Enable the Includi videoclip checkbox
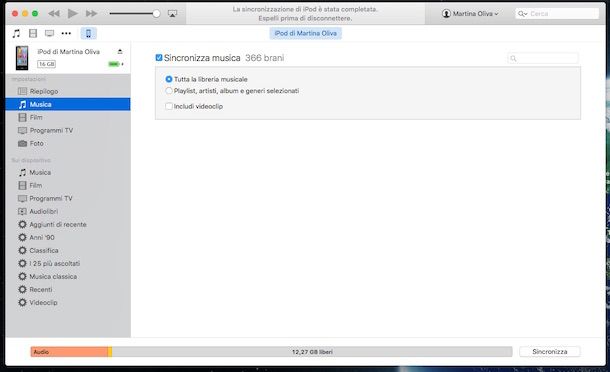 coord(169,106)
